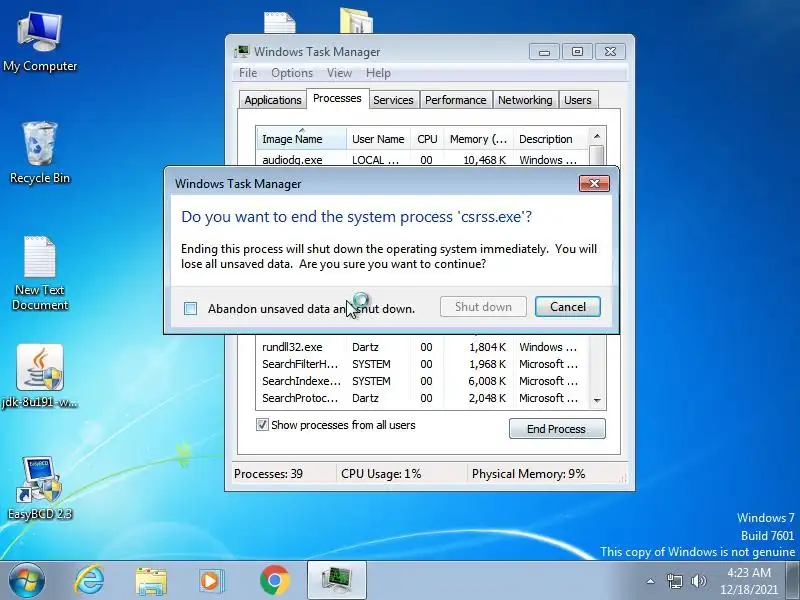The height and width of the screenshot is (600, 800).
Task: Maximize the Windows Task Manager window
Action: click(x=577, y=52)
